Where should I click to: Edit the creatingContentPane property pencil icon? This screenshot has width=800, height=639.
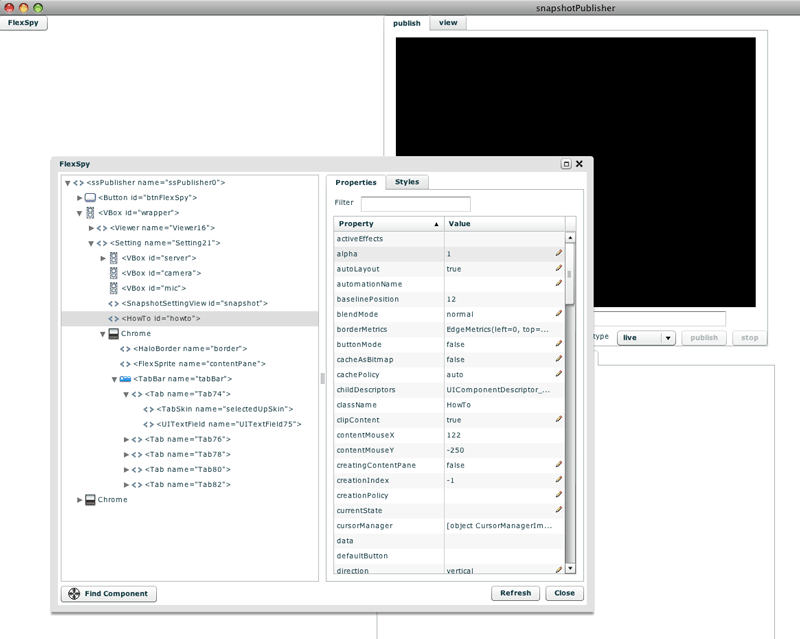tap(559, 465)
